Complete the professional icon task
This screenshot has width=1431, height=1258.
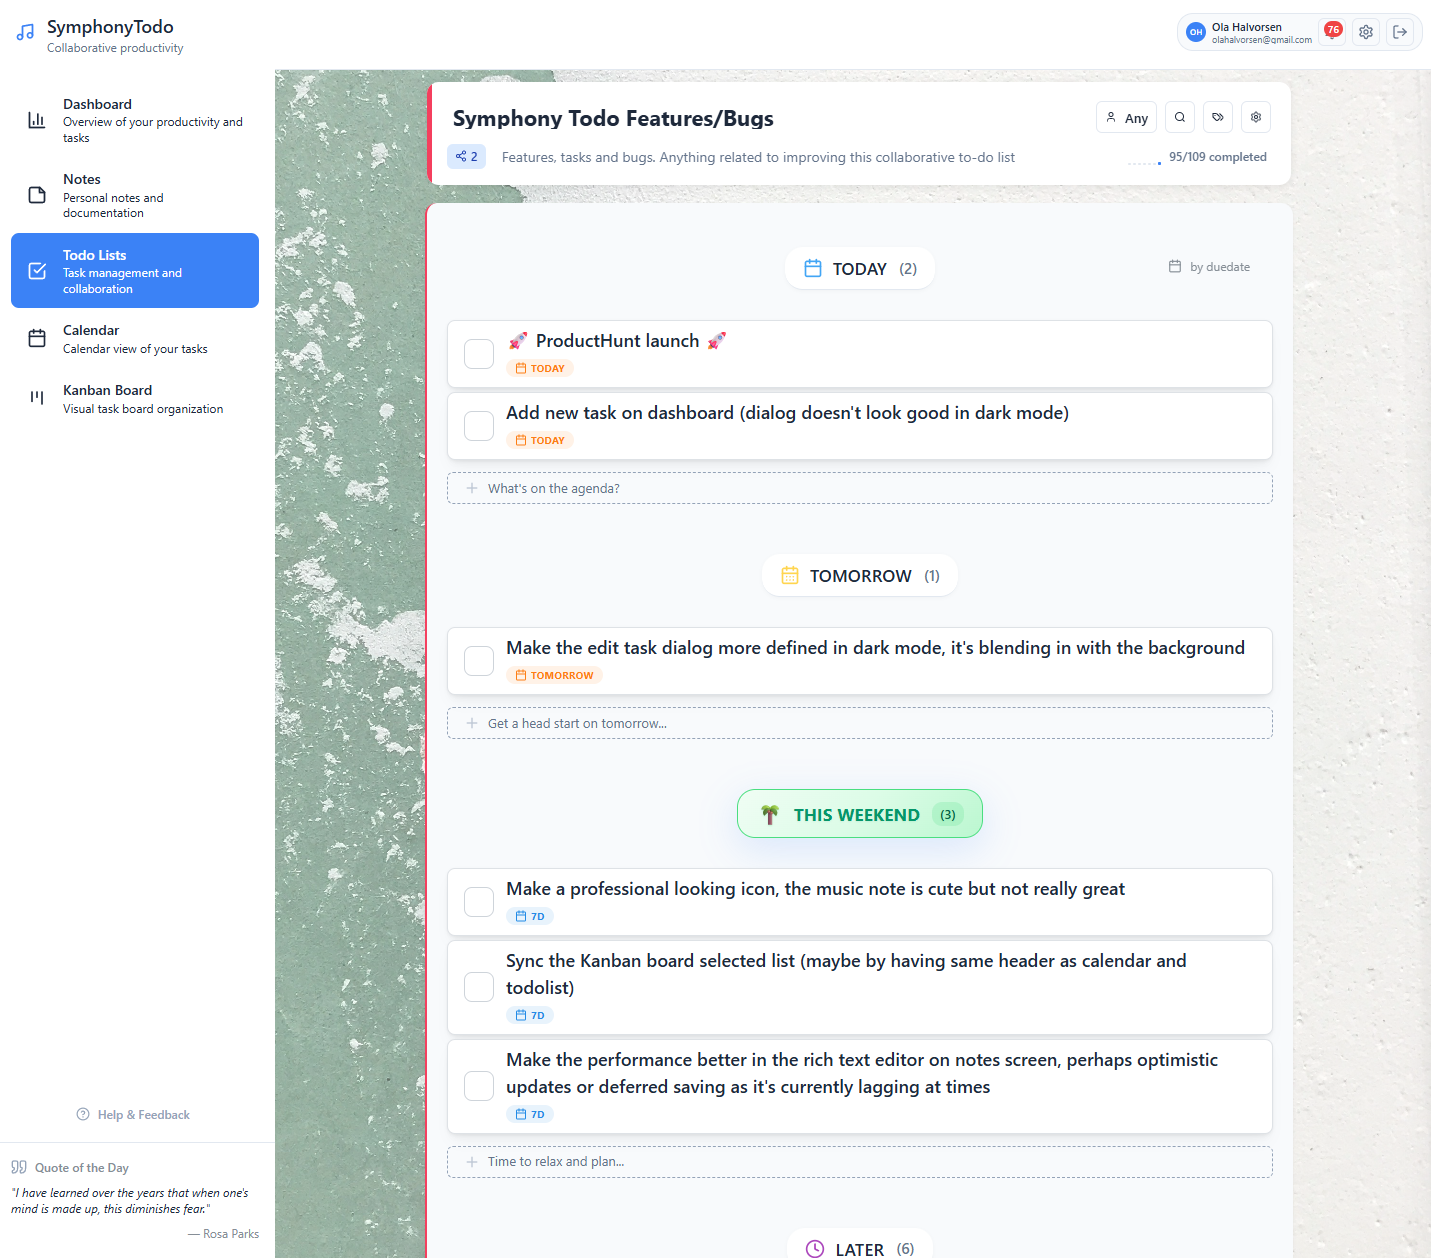click(479, 901)
